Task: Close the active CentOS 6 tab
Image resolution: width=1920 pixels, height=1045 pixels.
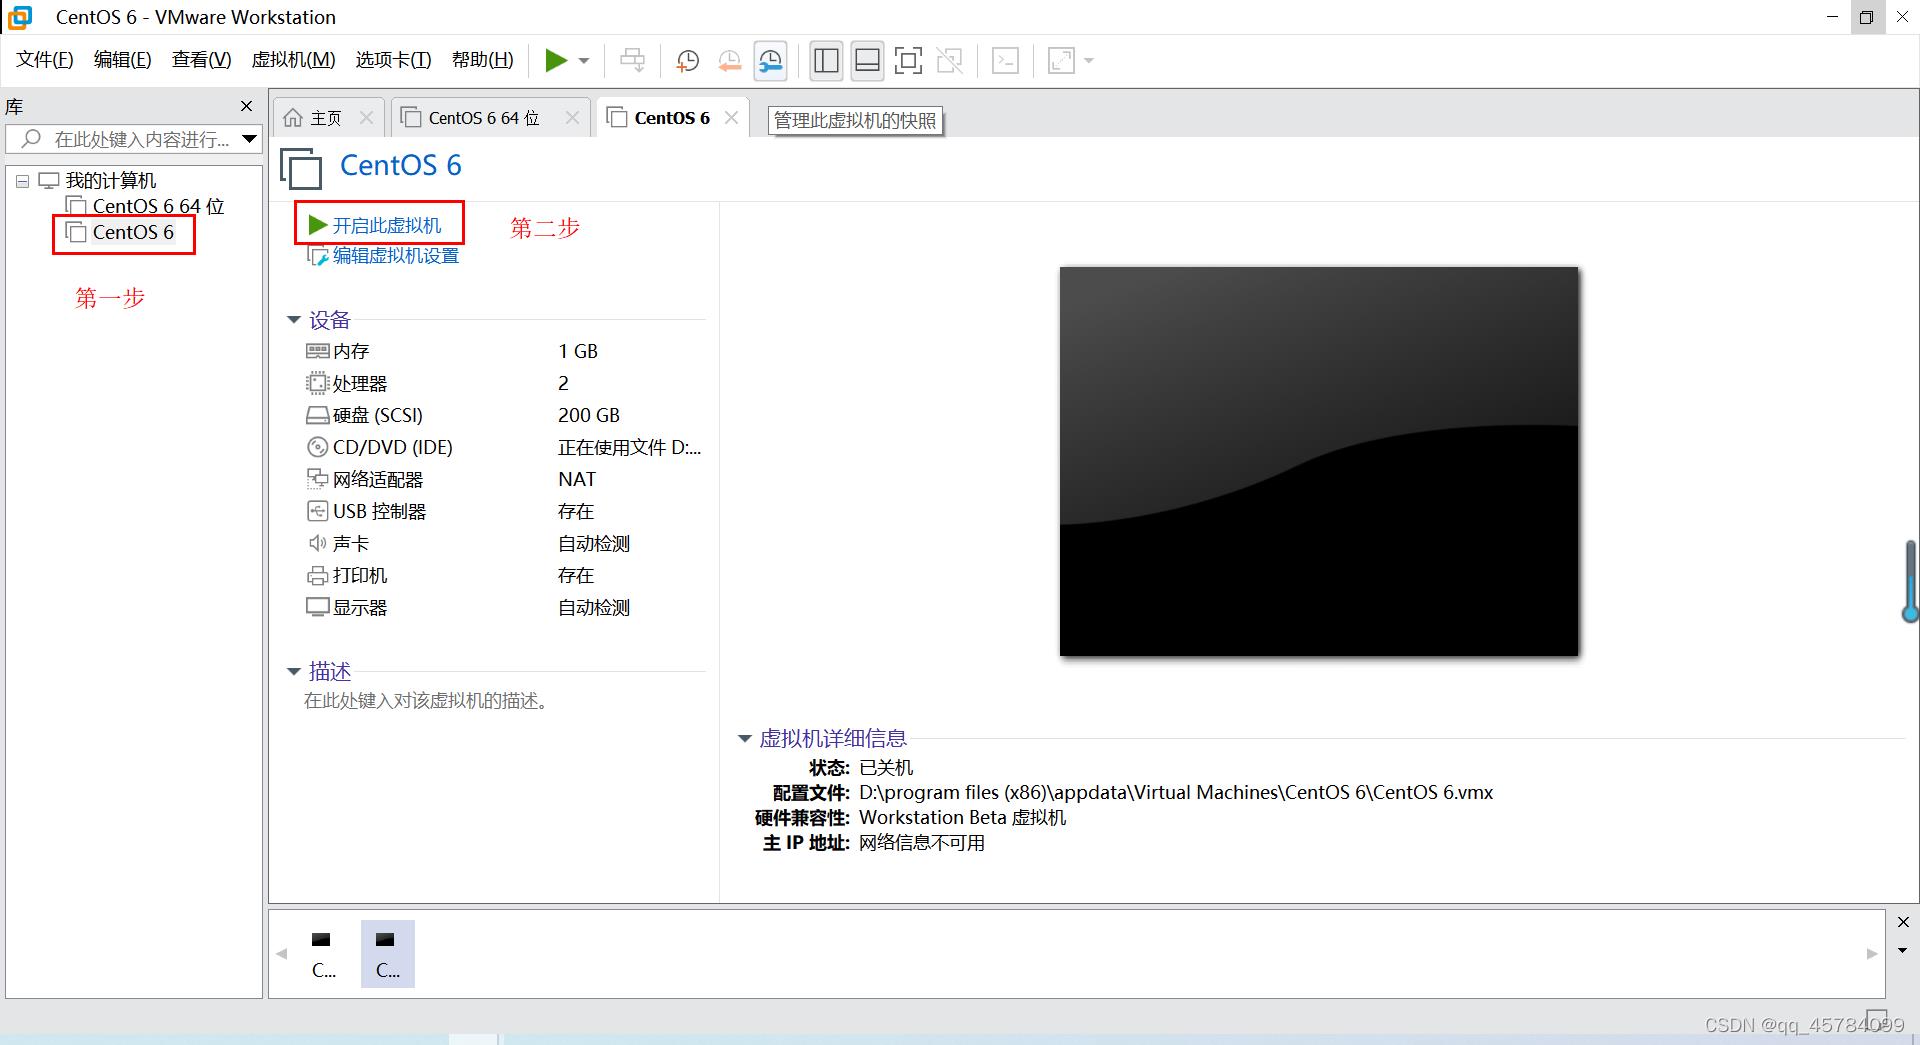Action: (731, 118)
